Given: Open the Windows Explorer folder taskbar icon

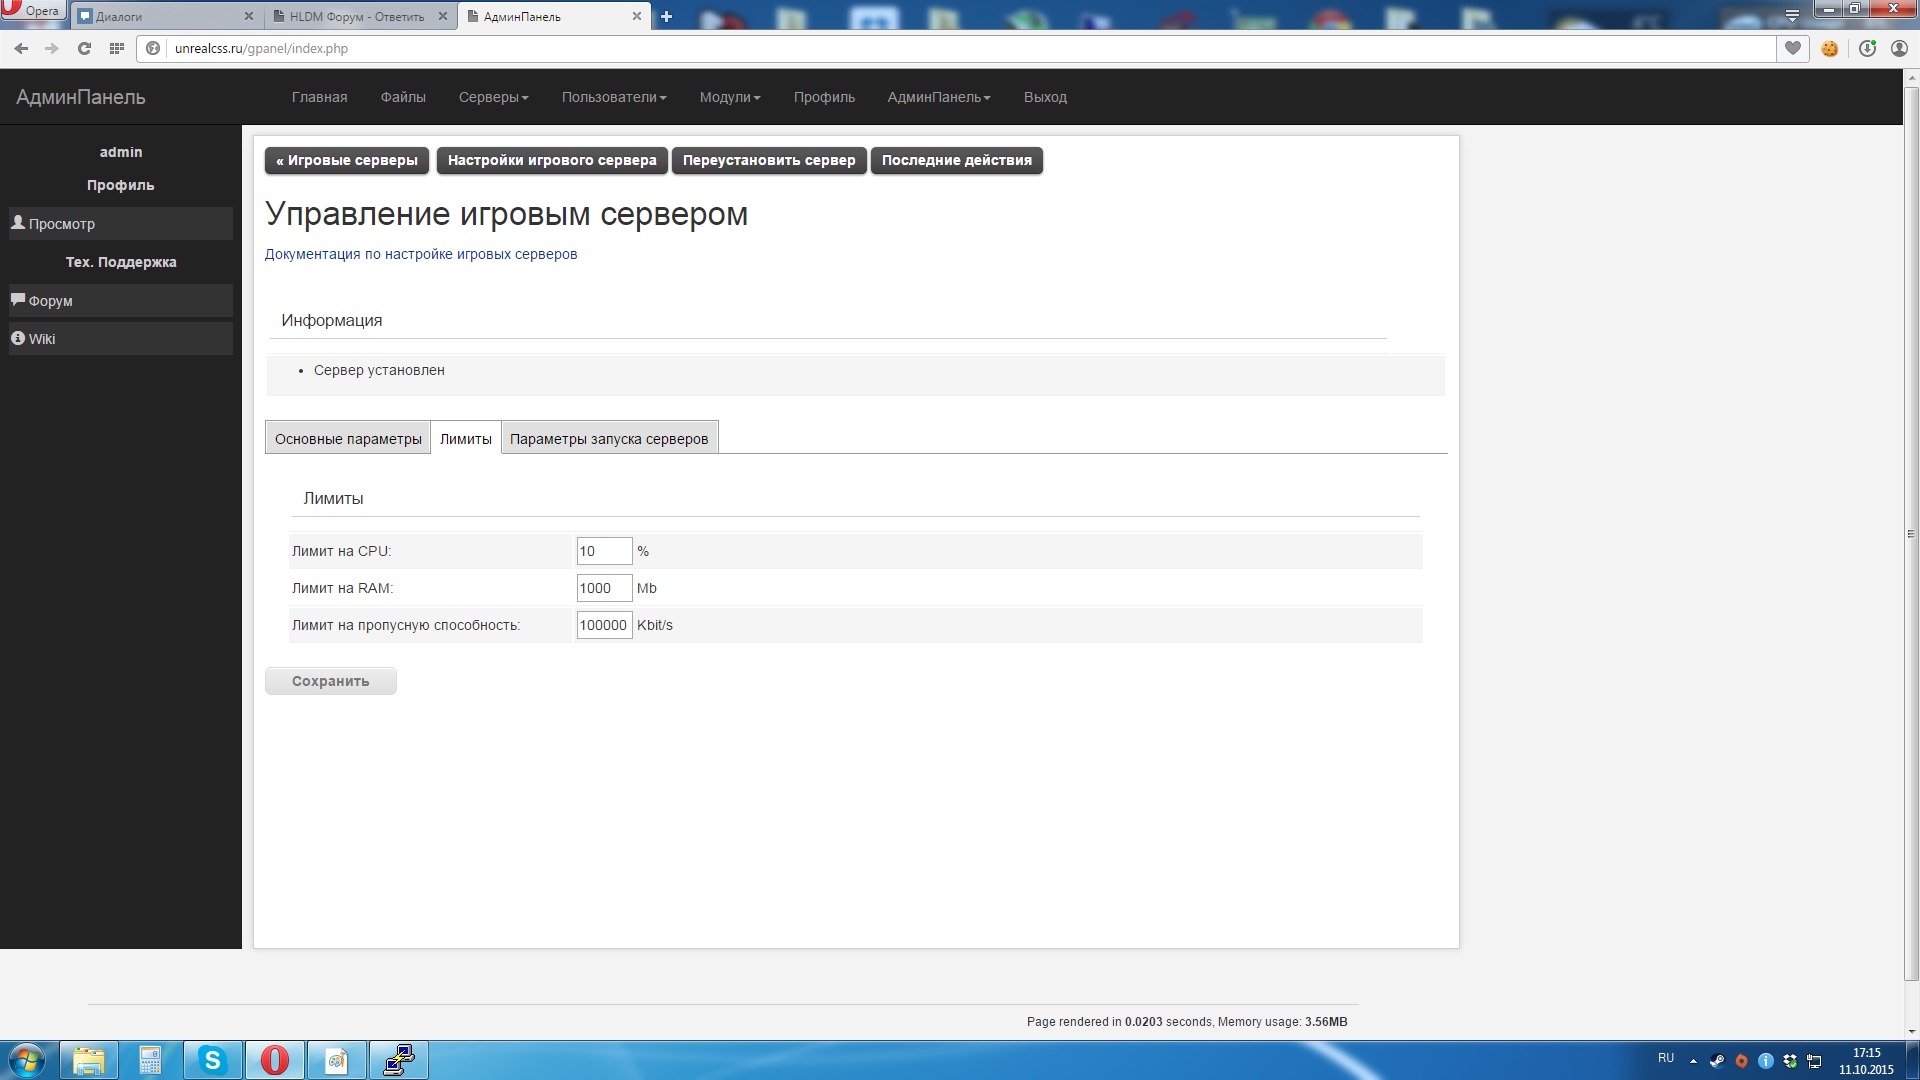Looking at the screenshot, I should tap(89, 1060).
